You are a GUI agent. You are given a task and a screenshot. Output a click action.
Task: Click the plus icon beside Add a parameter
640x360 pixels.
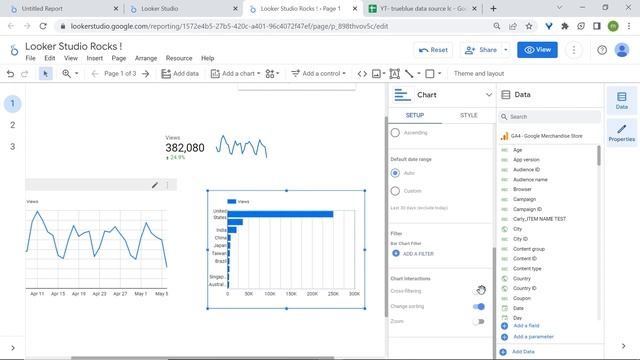point(504,337)
